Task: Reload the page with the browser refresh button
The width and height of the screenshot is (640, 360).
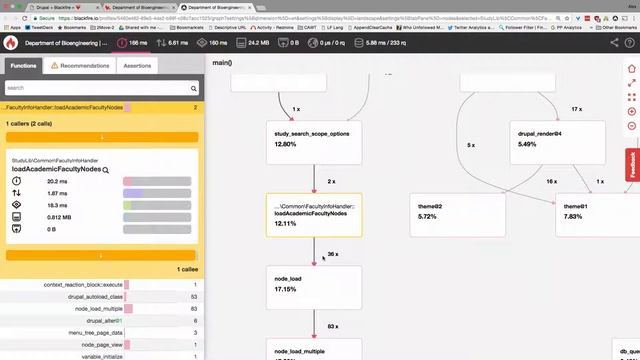Action: (x=24, y=18)
